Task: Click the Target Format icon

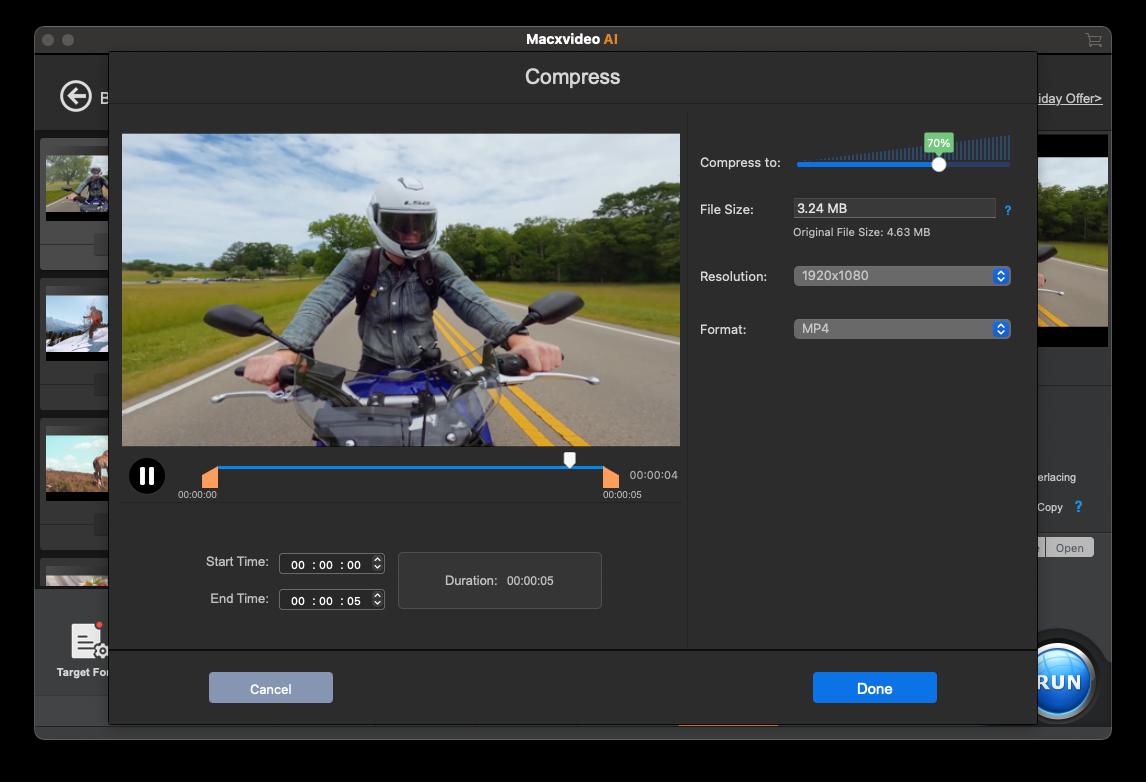Action: coord(88,642)
